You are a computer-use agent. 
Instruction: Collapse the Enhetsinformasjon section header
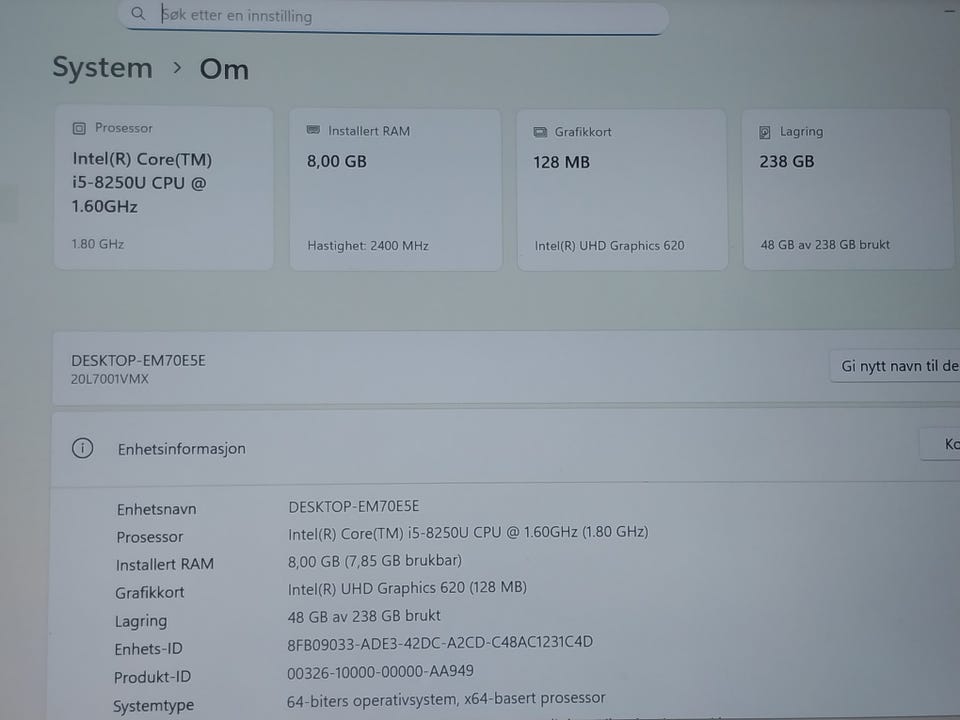pos(506,449)
